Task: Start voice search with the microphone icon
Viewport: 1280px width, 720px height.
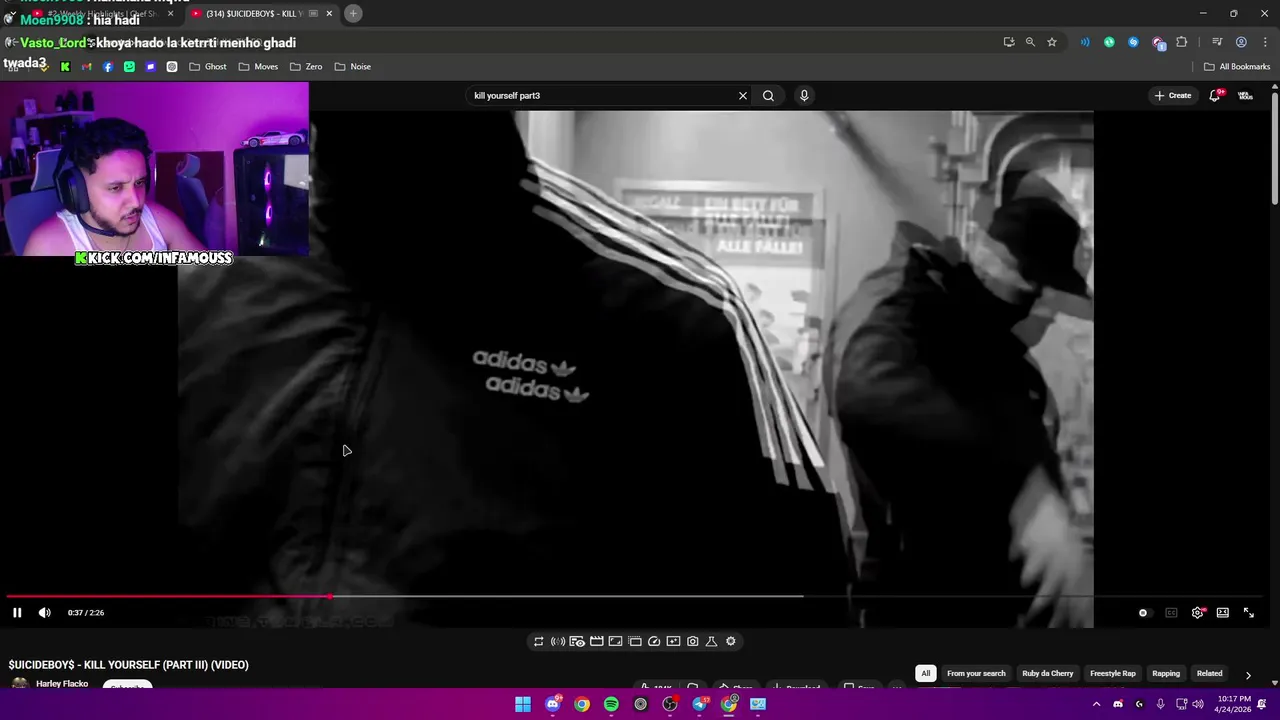Action: [x=803, y=96]
